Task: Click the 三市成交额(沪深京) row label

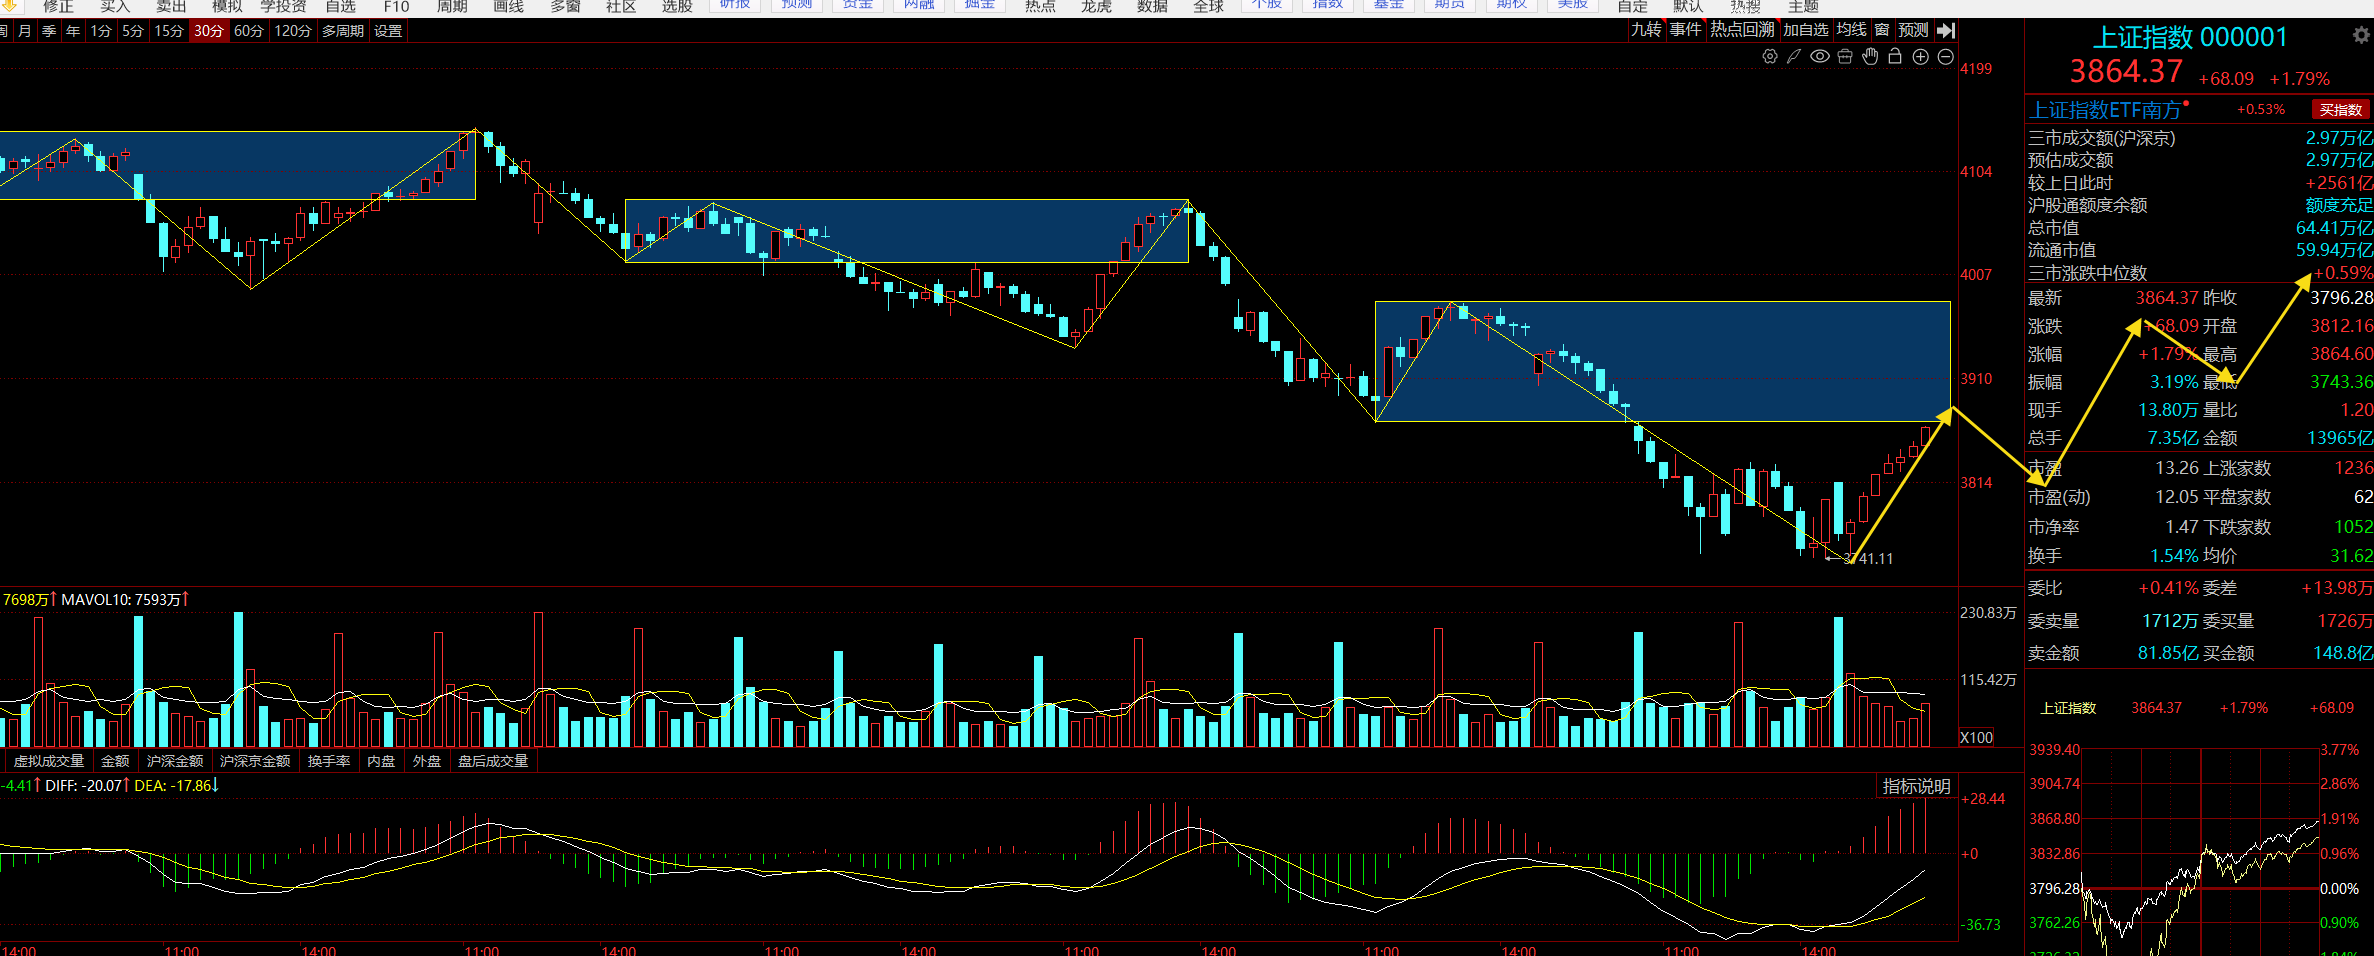Action: 2101,138
